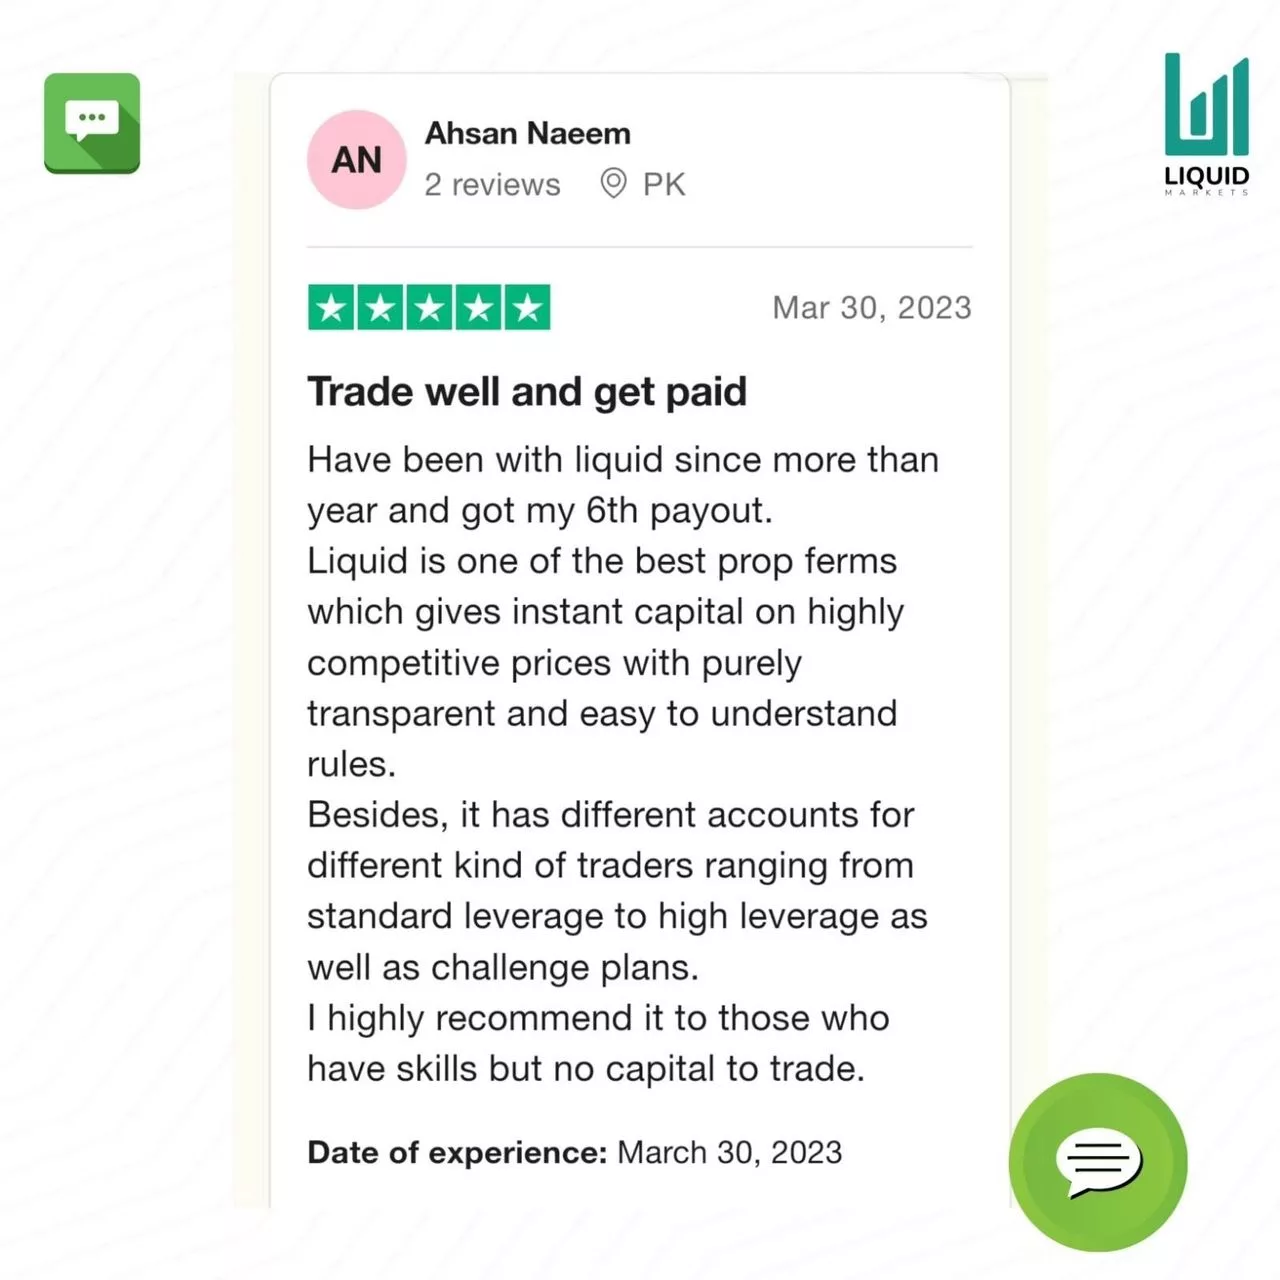1280x1280 pixels.
Task: Click the Mar 30, 2023 review date
Action: [x=871, y=308]
